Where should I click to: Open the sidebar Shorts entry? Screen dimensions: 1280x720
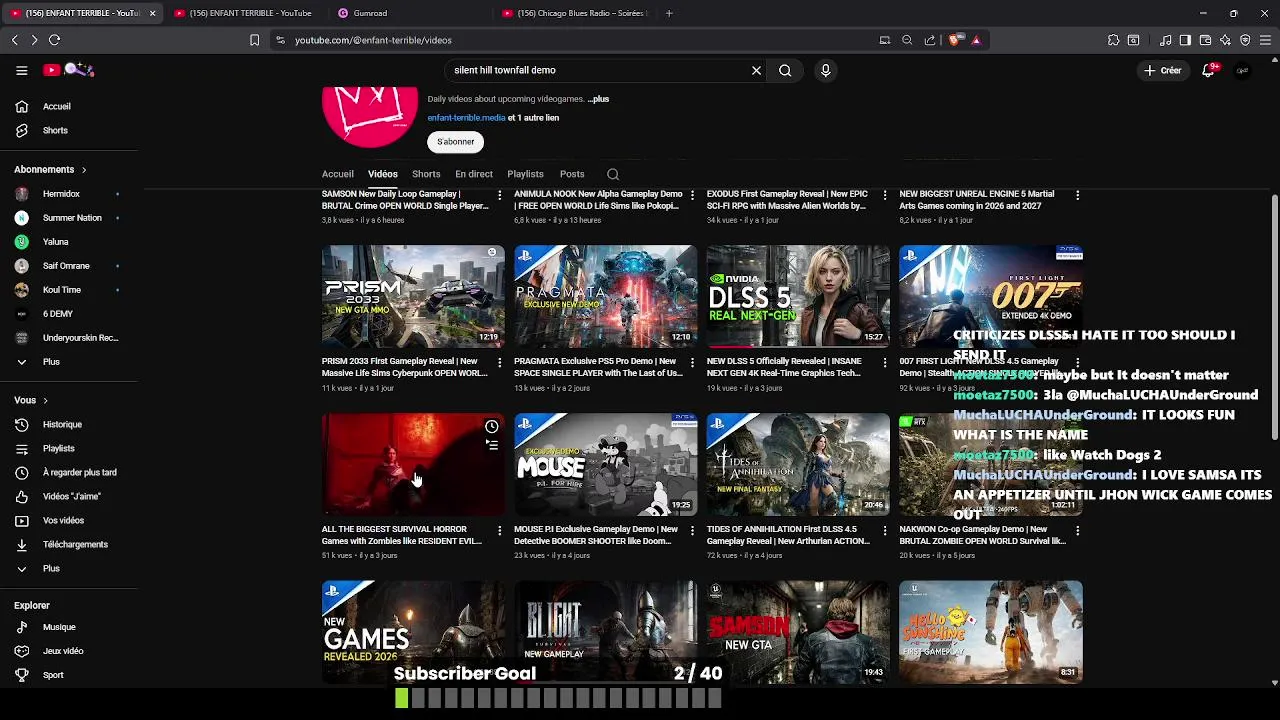(55, 130)
